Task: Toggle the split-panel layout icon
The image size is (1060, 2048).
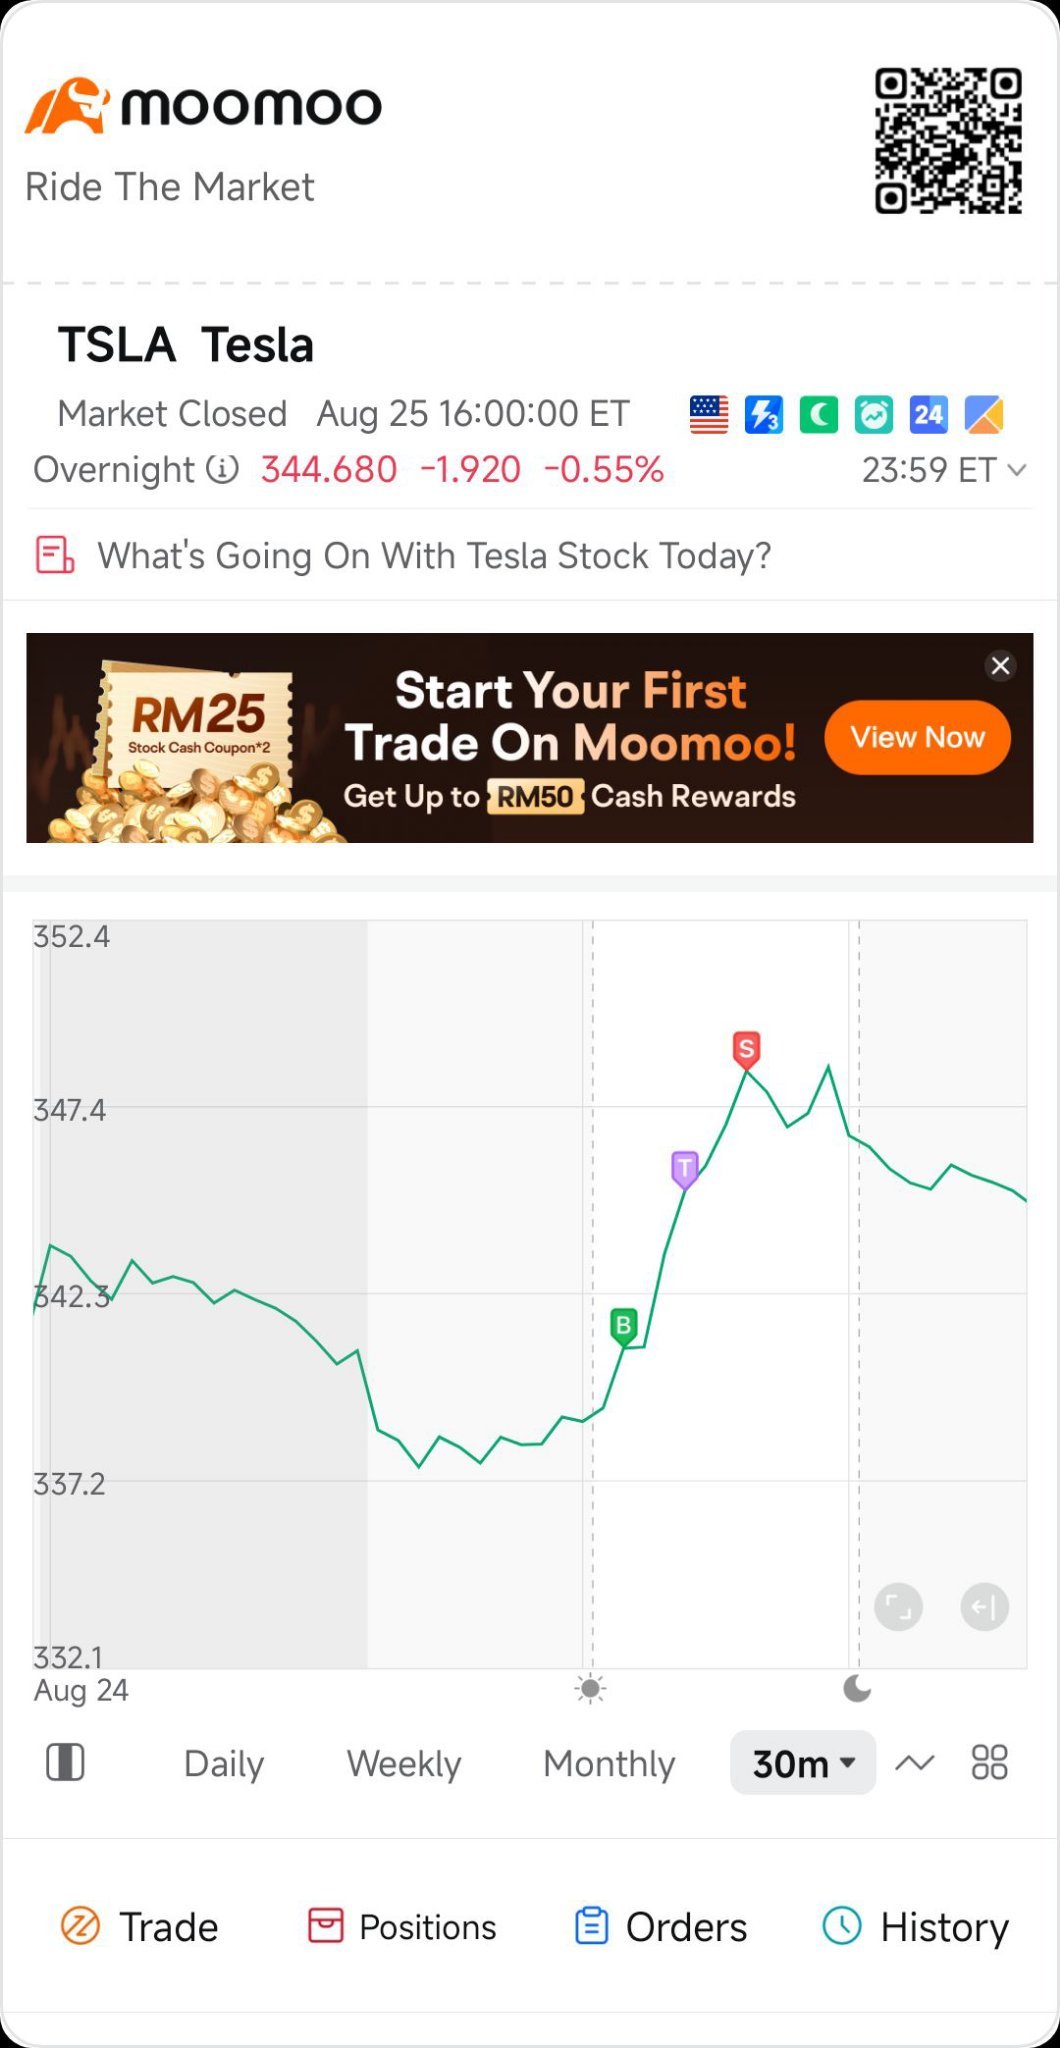Action: 66,1762
